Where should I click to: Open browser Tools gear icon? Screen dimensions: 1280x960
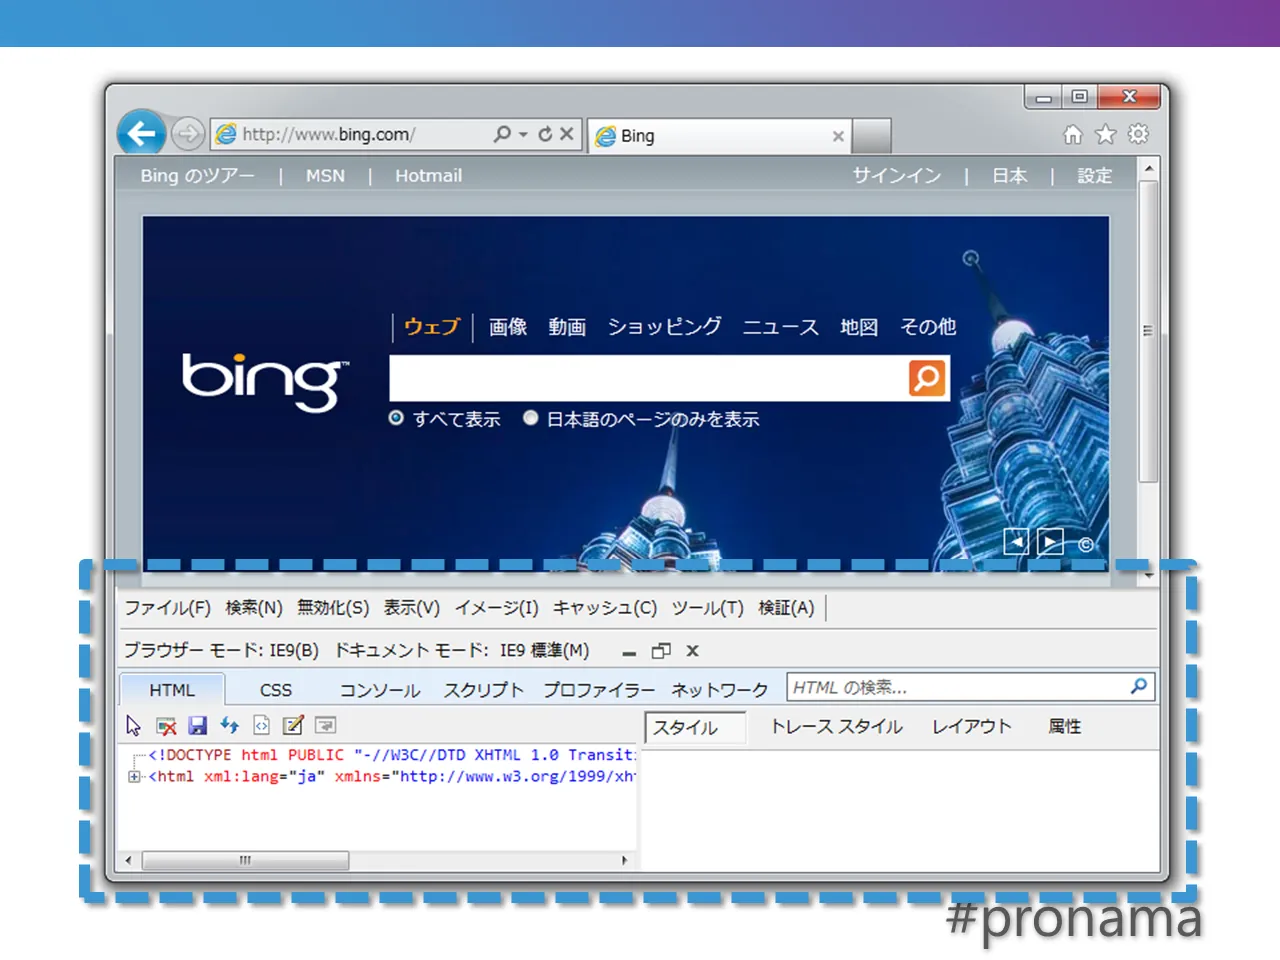pos(1138,134)
